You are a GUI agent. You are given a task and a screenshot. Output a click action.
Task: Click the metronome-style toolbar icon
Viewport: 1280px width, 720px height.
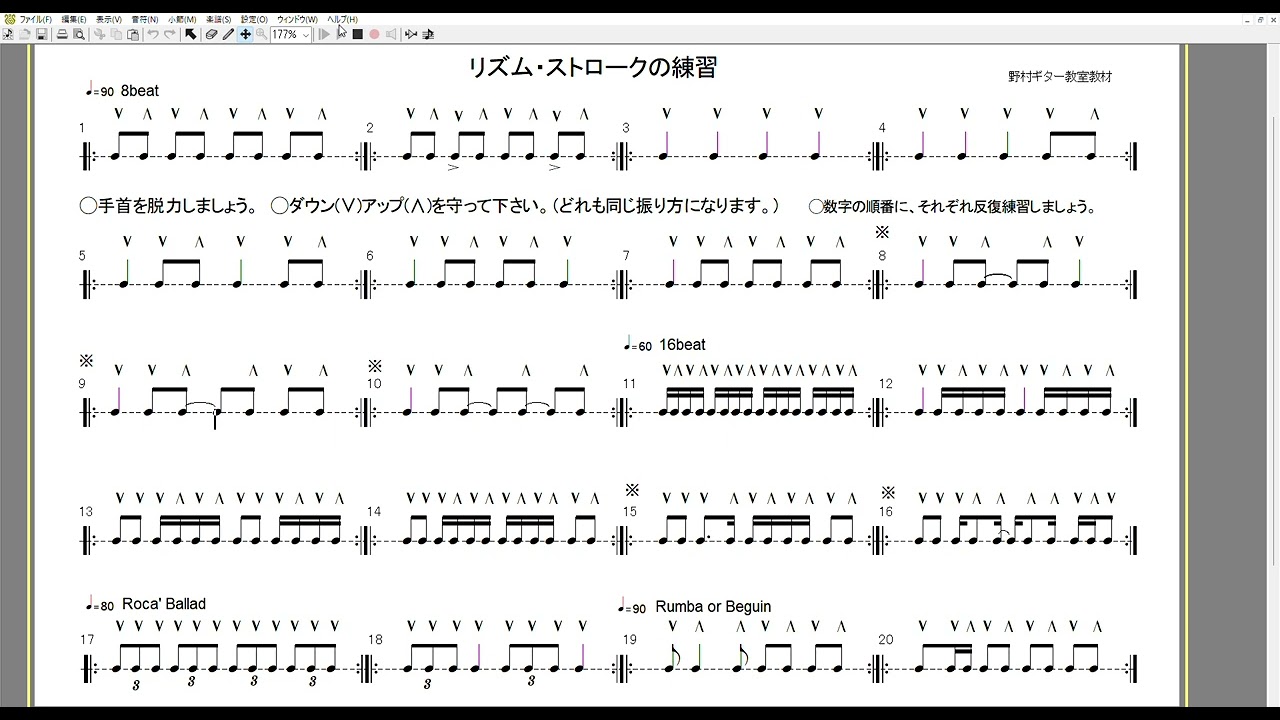tap(411, 34)
